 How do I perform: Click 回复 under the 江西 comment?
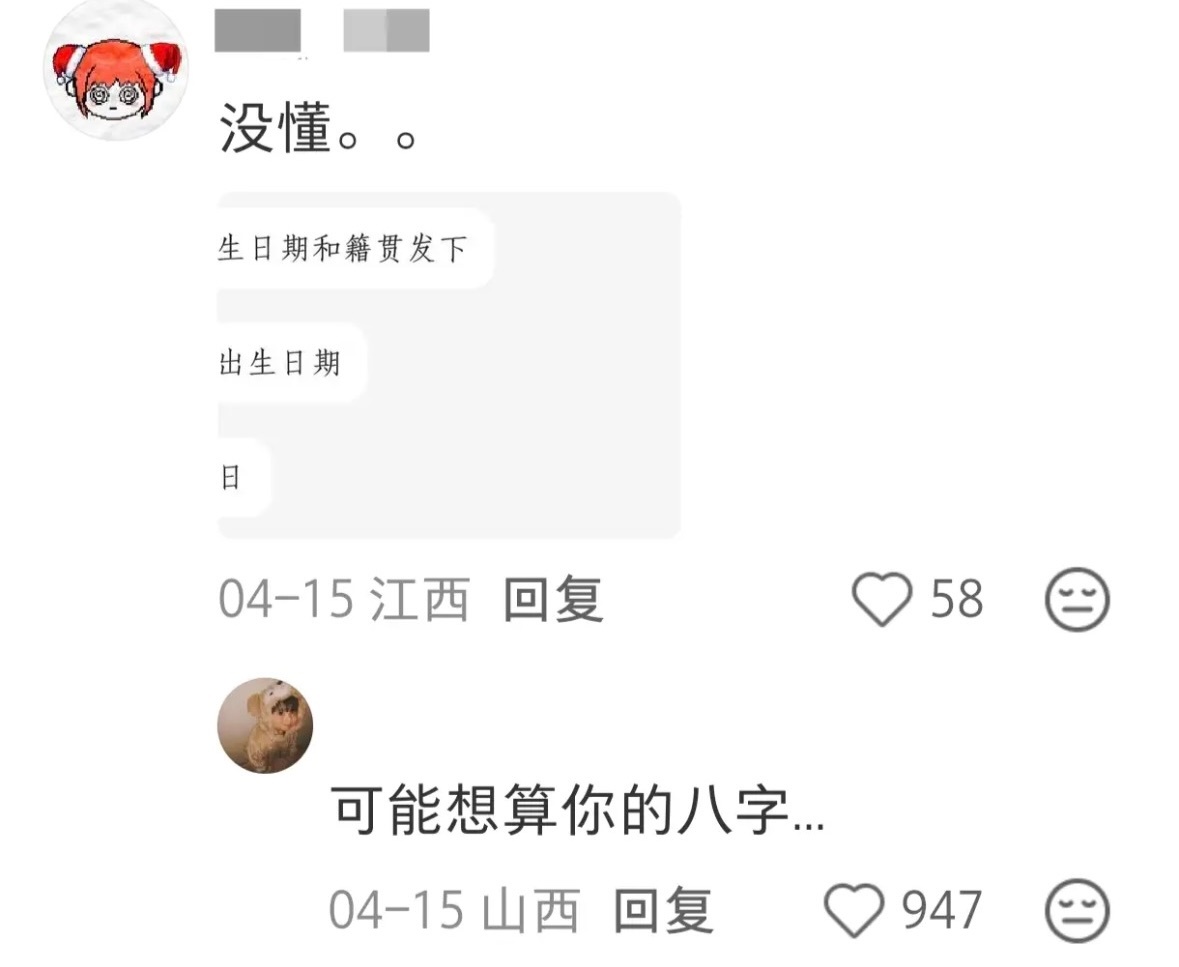pos(553,599)
